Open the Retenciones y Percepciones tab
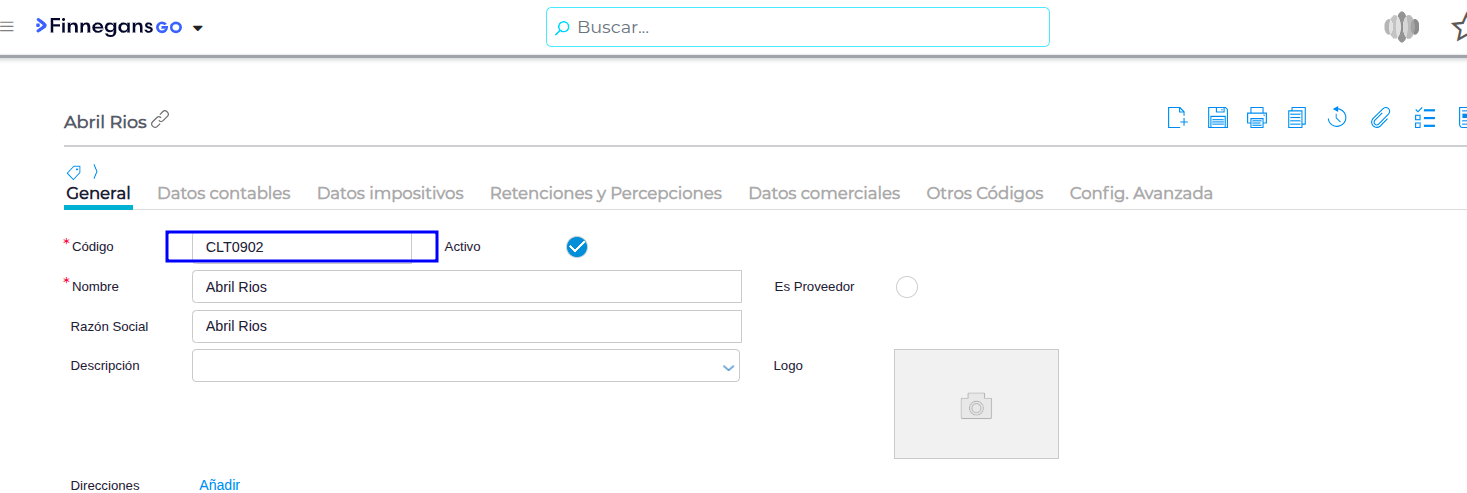Screen dimensions: 1467x493 click(605, 193)
